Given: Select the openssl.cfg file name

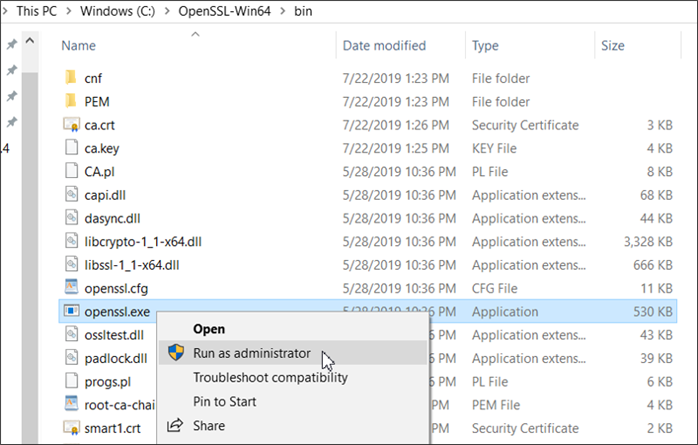Looking at the screenshot, I should [116, 288].
